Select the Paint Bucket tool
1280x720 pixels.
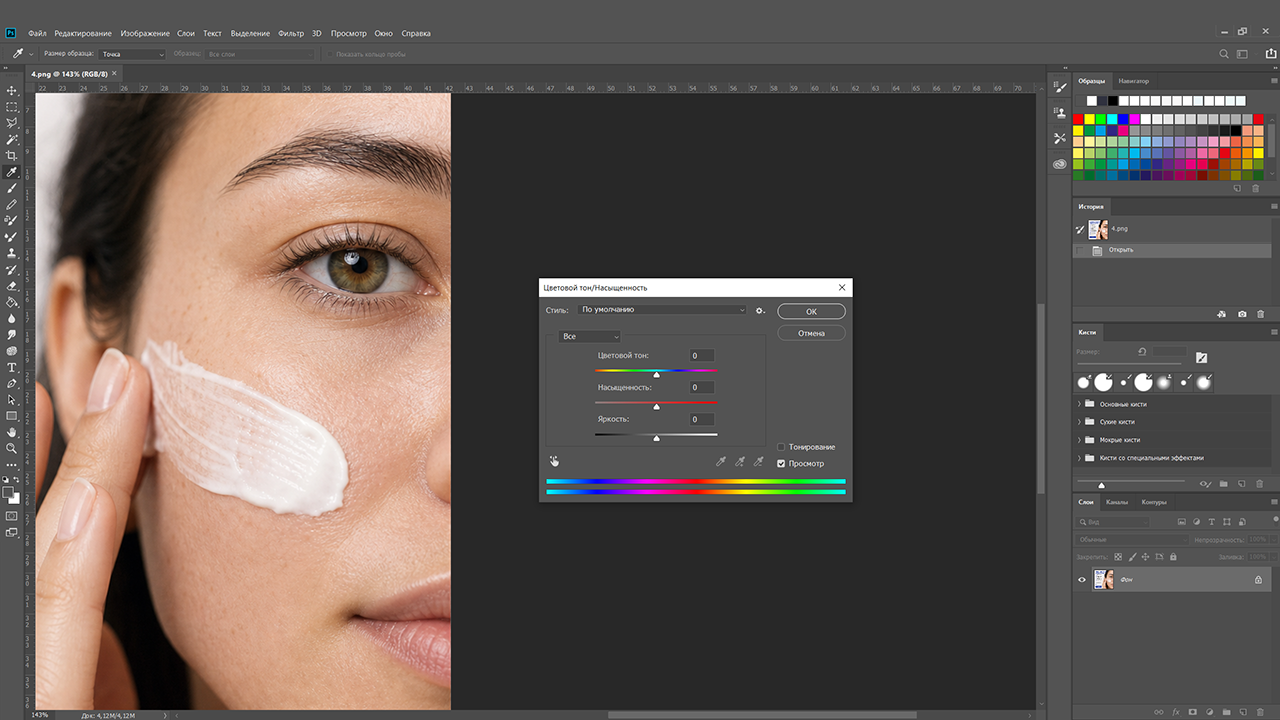click(12, 302)
